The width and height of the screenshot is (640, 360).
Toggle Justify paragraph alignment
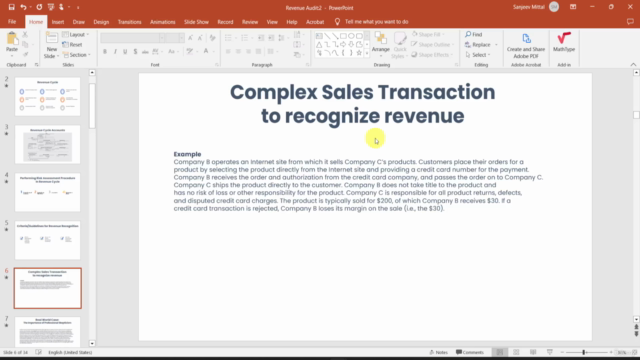pos(258,51)
